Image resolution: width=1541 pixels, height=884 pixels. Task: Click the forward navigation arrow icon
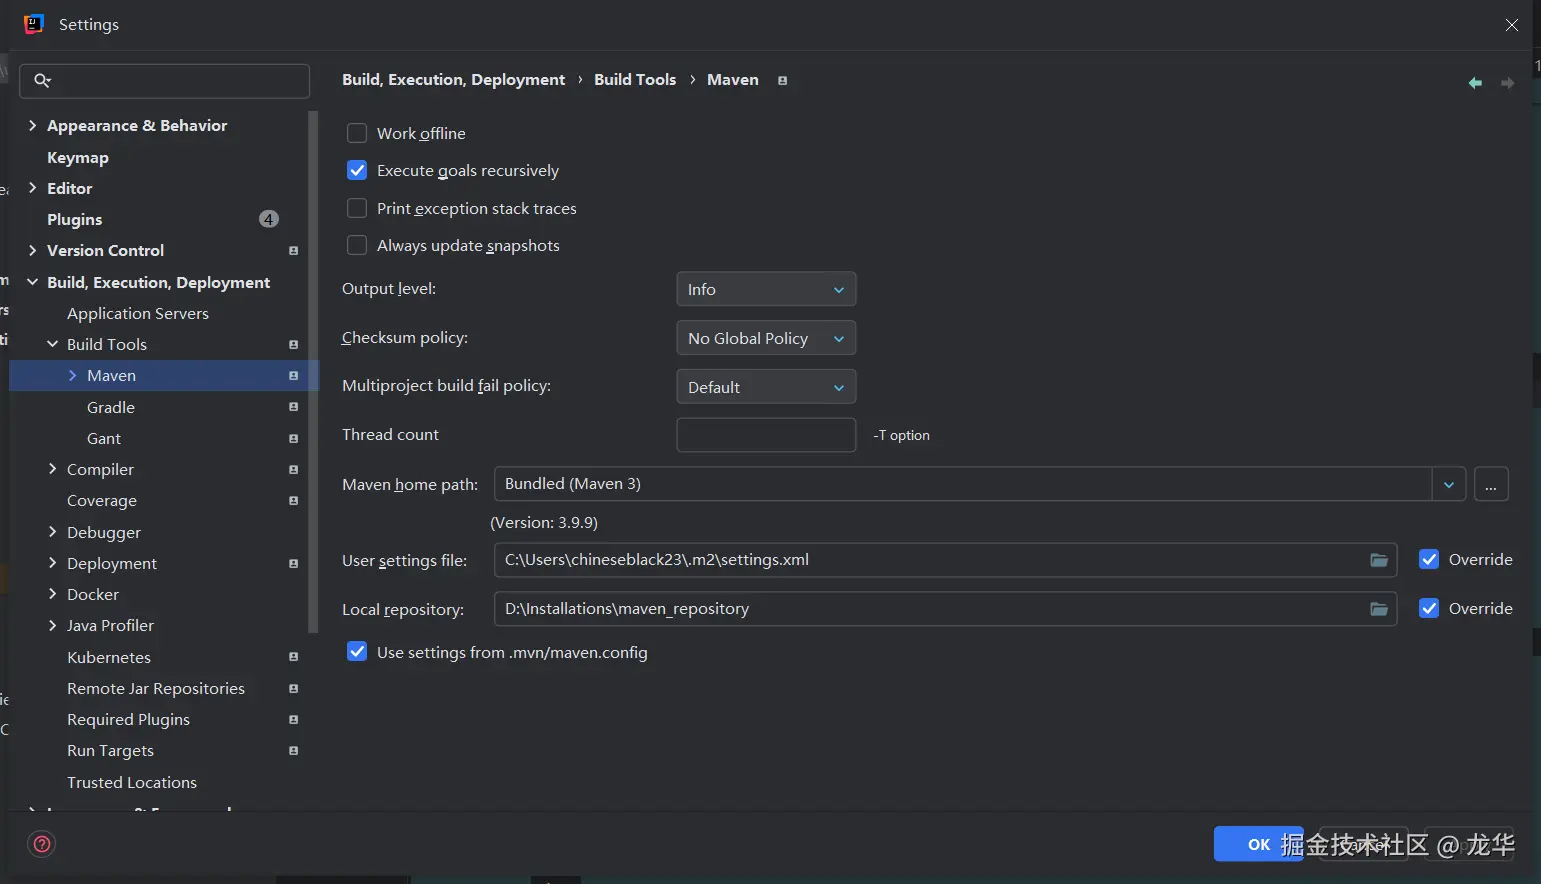coord(1507,83)
